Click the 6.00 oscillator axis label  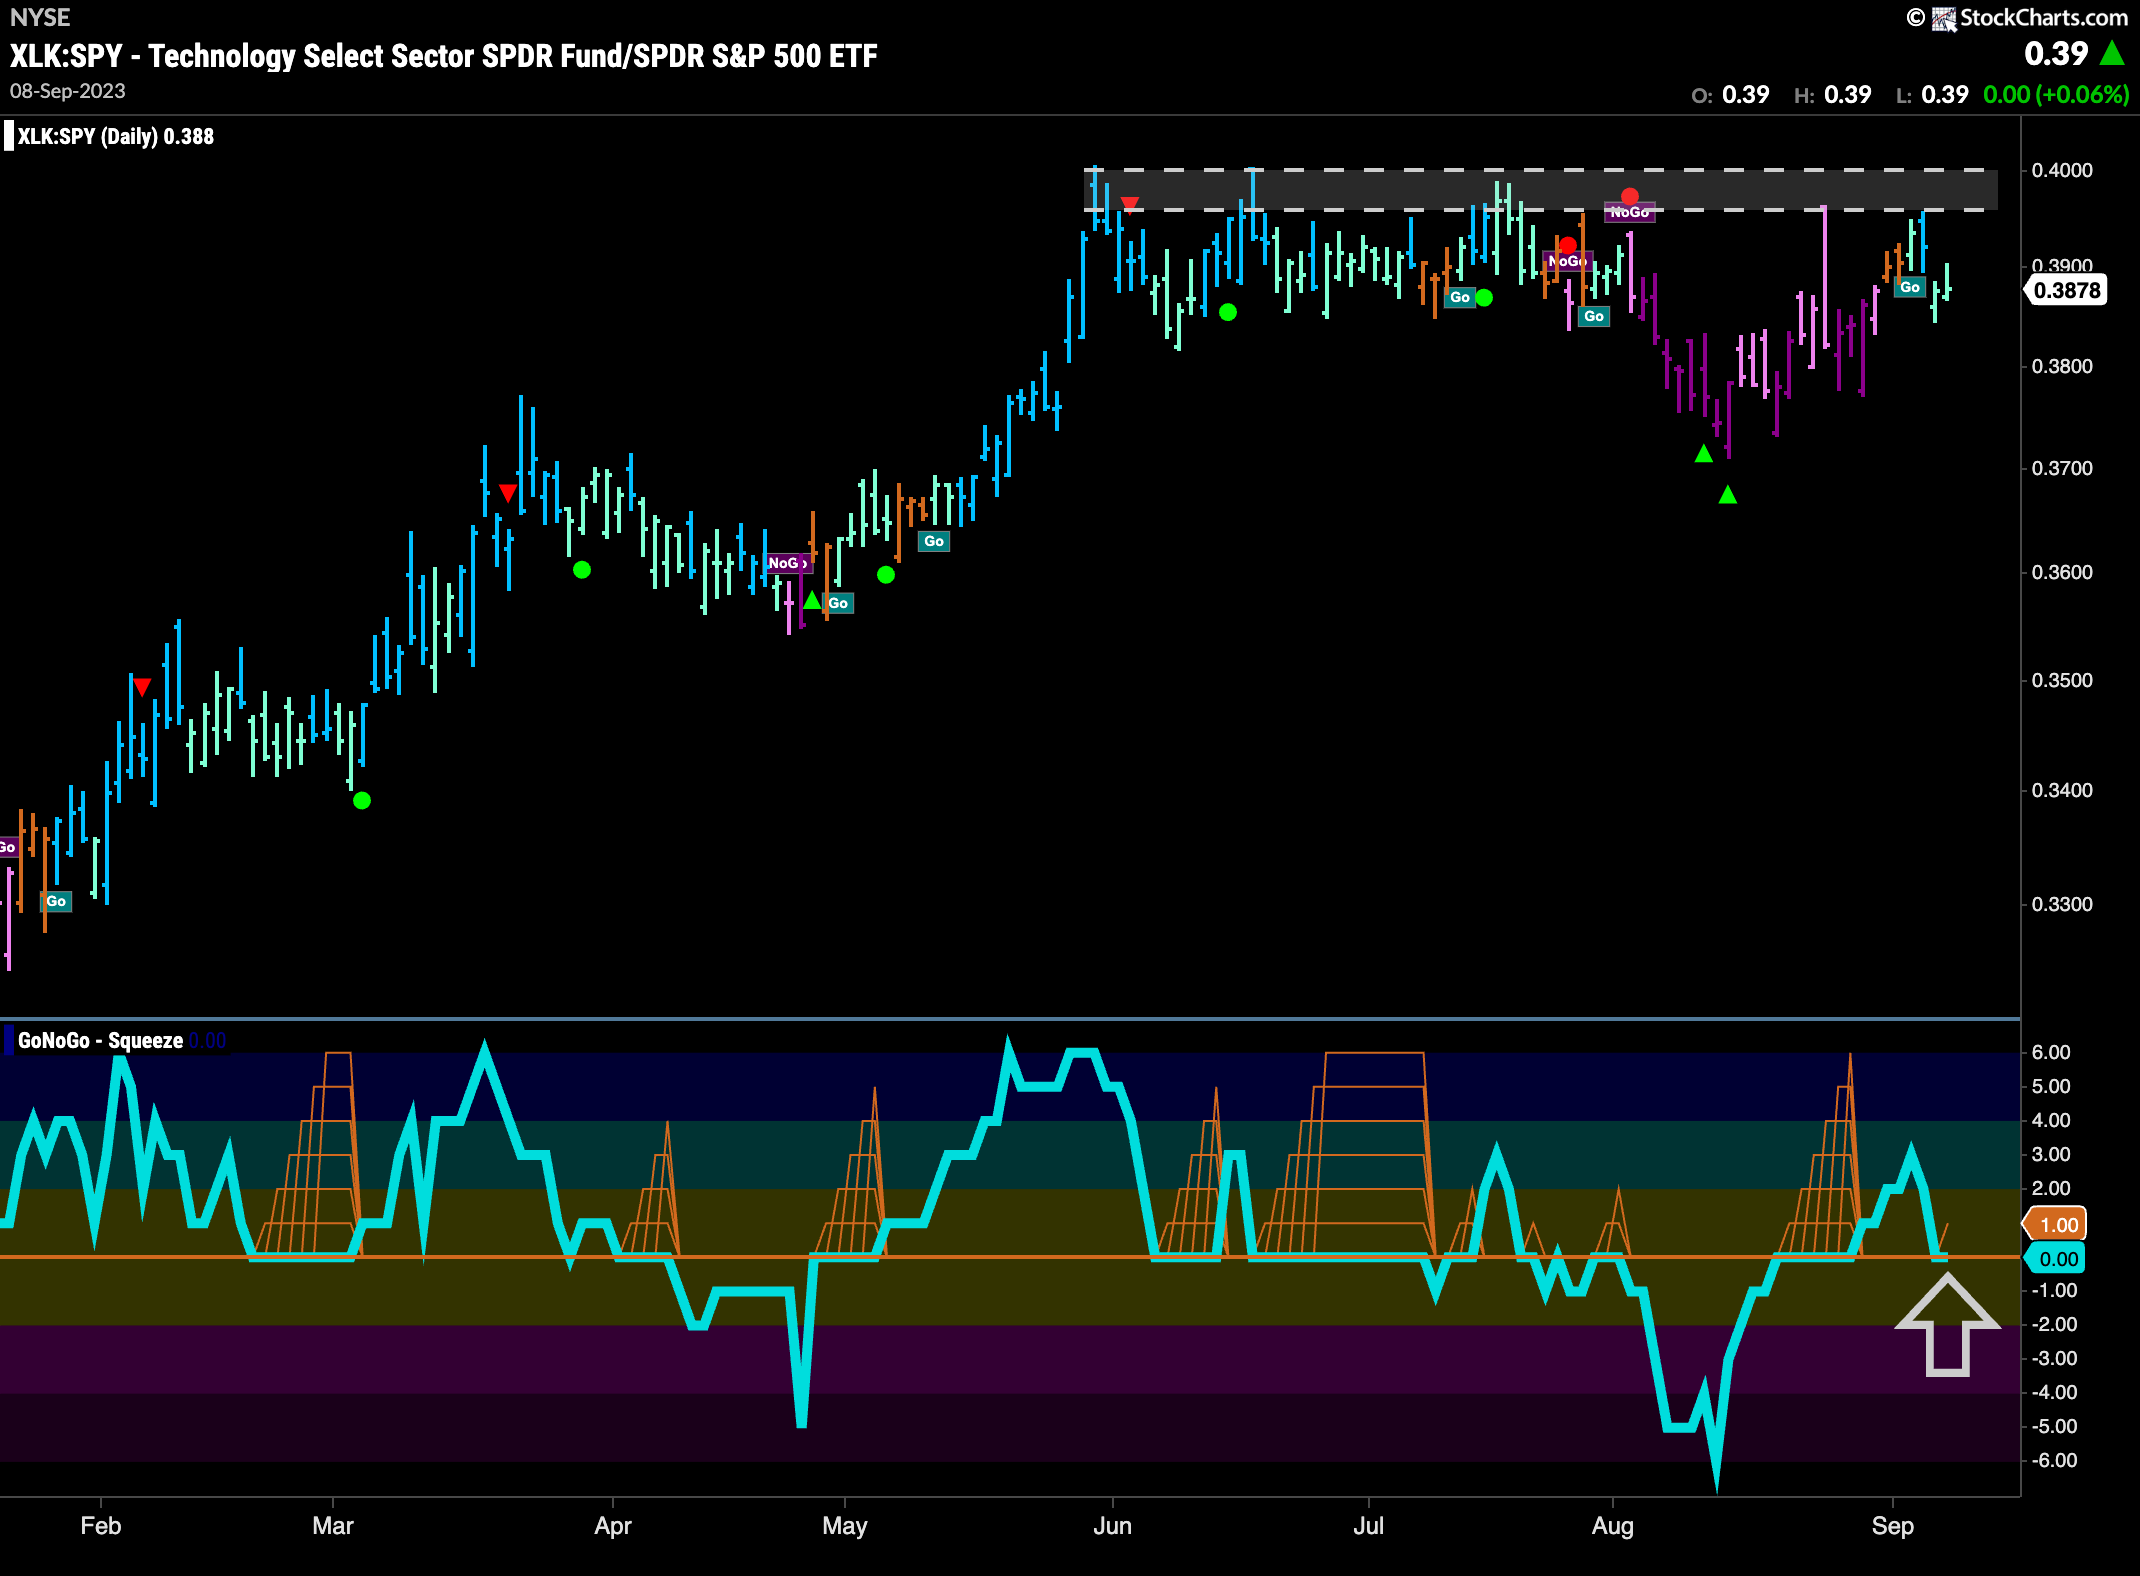click(x=2051, y=1052)
